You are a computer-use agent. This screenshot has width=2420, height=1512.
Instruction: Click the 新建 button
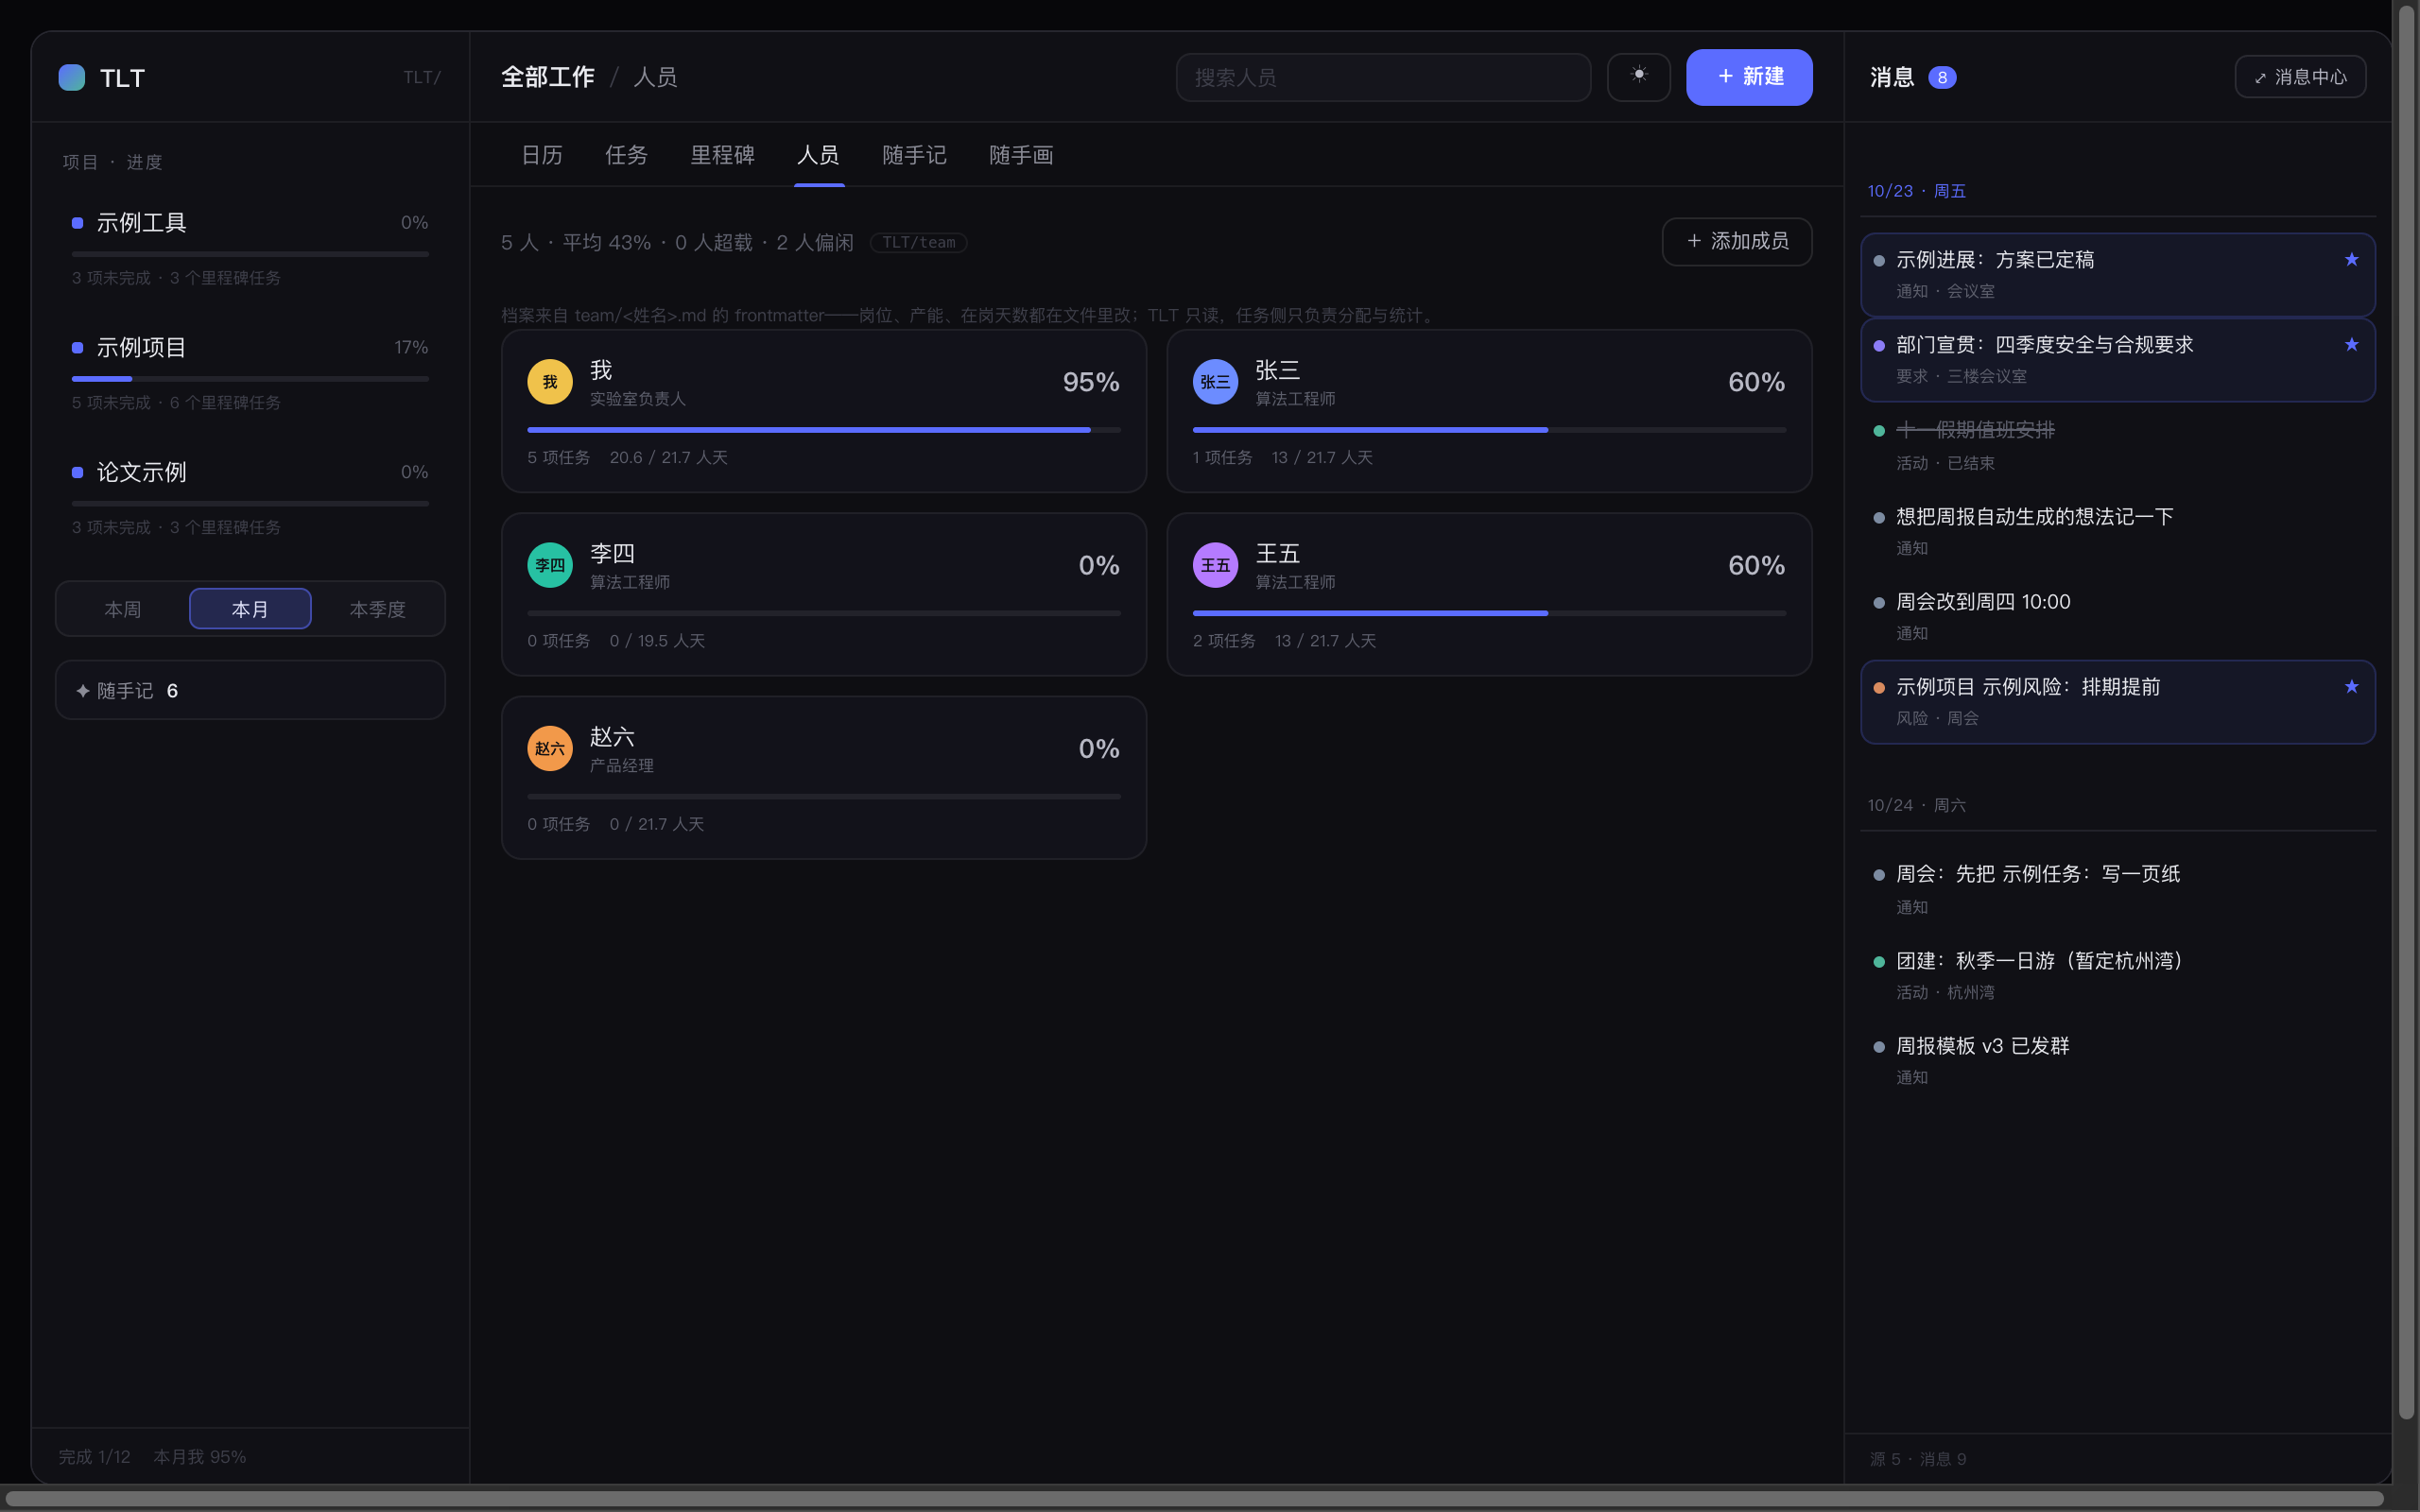1749,77
